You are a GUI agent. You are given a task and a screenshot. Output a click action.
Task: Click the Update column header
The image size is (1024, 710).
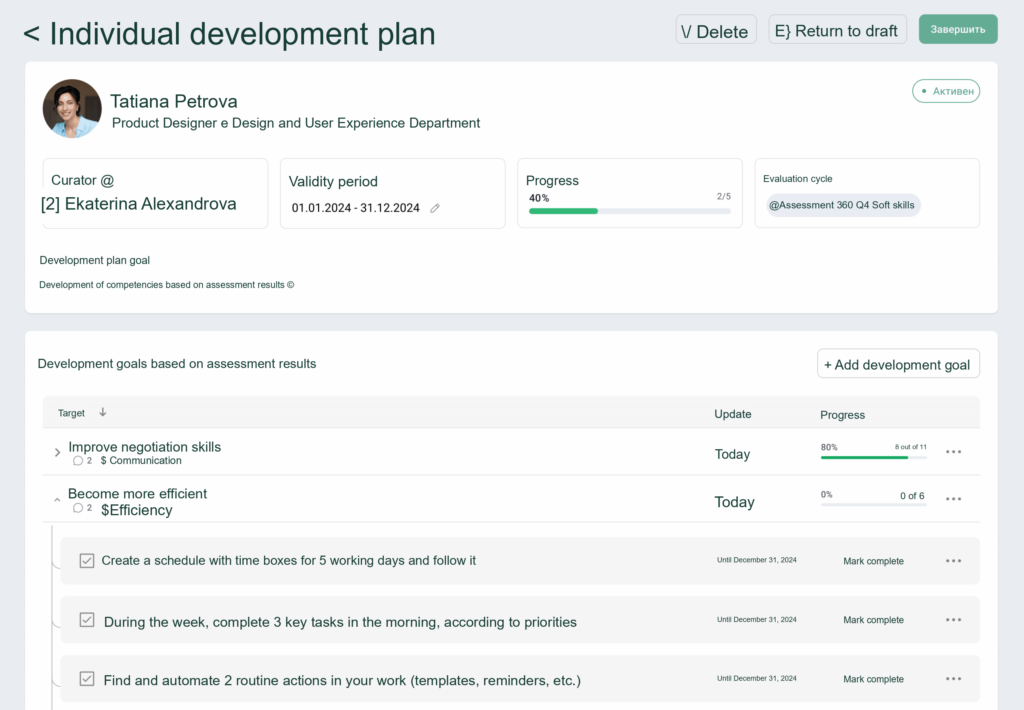[733, 414]
